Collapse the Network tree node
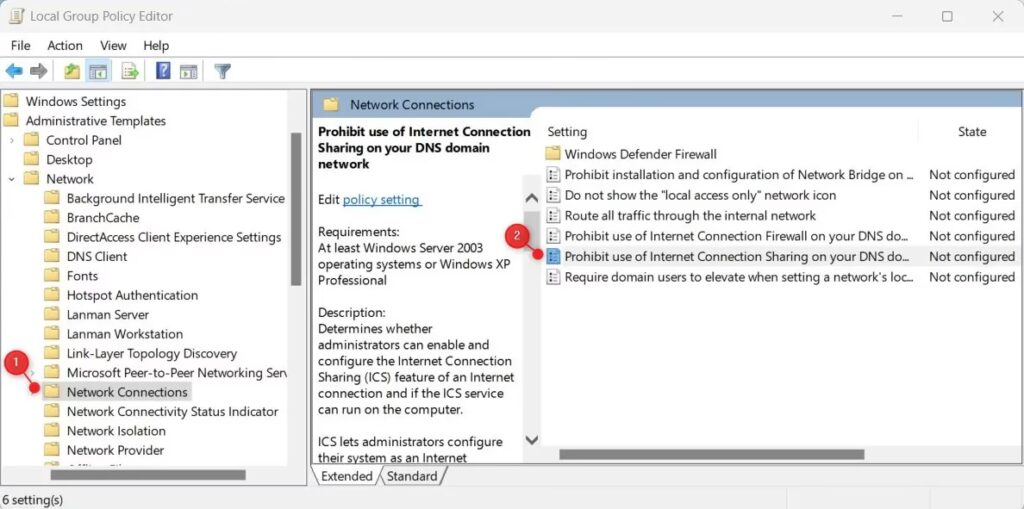The image size is (1024, 509). (12, 179)
